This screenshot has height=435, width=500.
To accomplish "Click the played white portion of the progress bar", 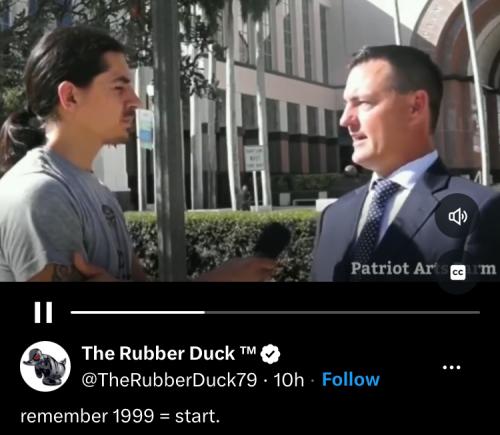I will [138, 312].
